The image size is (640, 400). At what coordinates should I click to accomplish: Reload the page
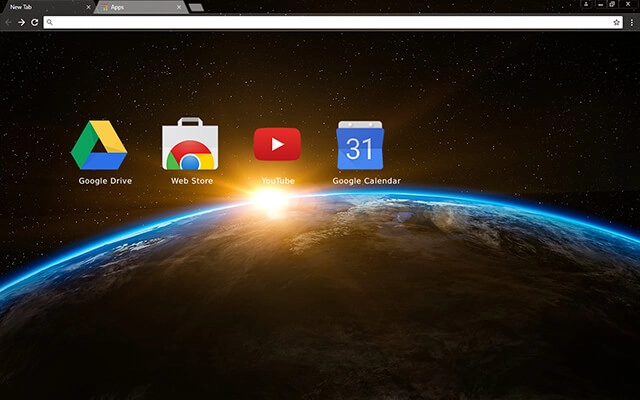pyautogui.click(x=35, y=22)
